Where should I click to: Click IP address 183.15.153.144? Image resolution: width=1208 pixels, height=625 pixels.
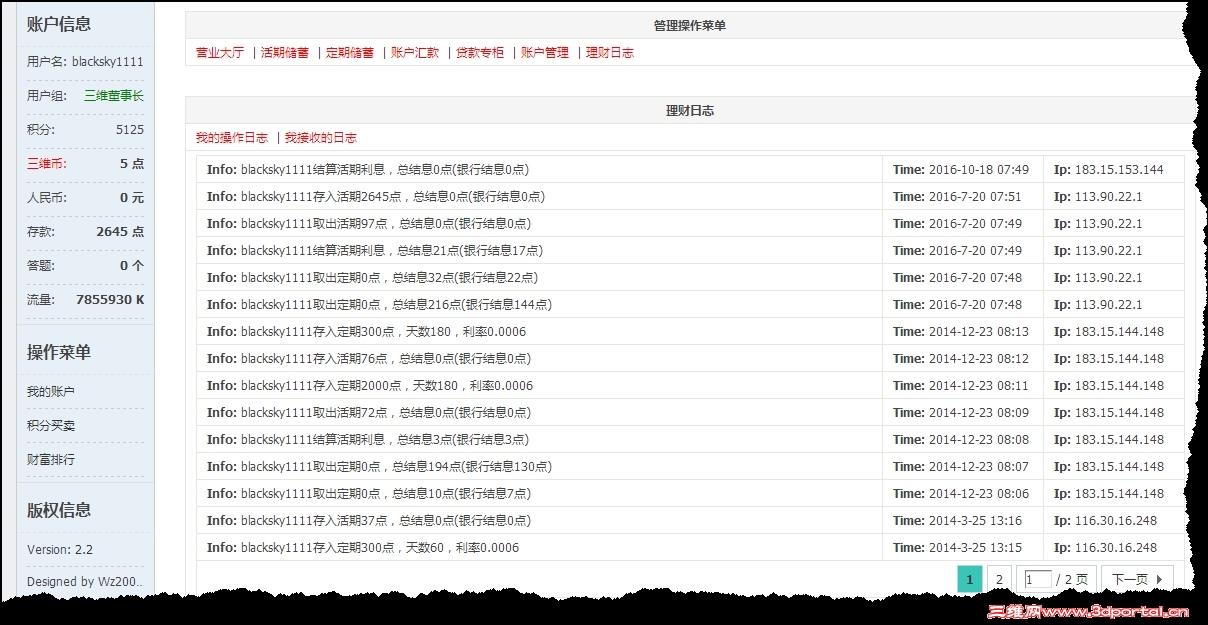[x=1119, y=170]
